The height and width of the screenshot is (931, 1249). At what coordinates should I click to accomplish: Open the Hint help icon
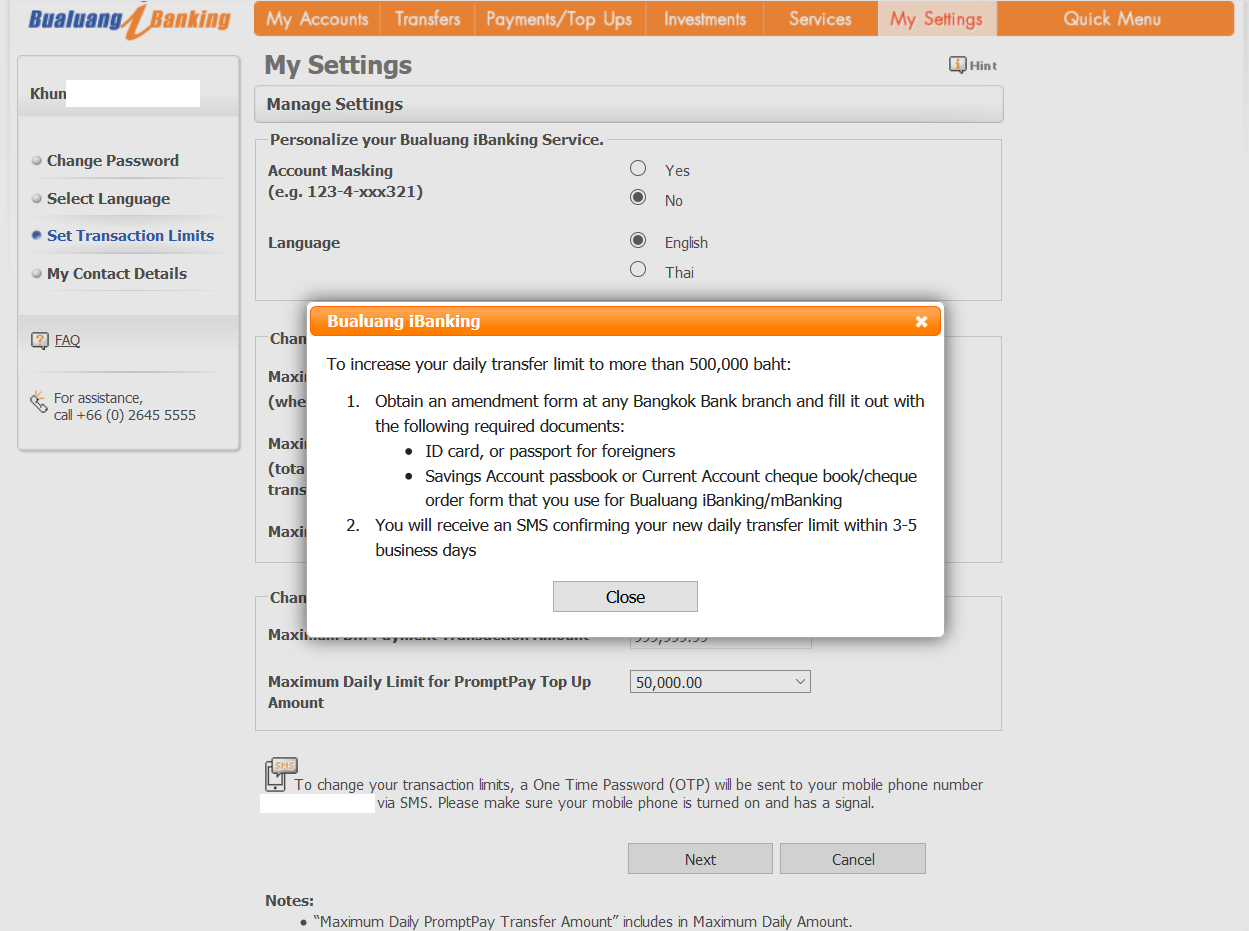957,65
